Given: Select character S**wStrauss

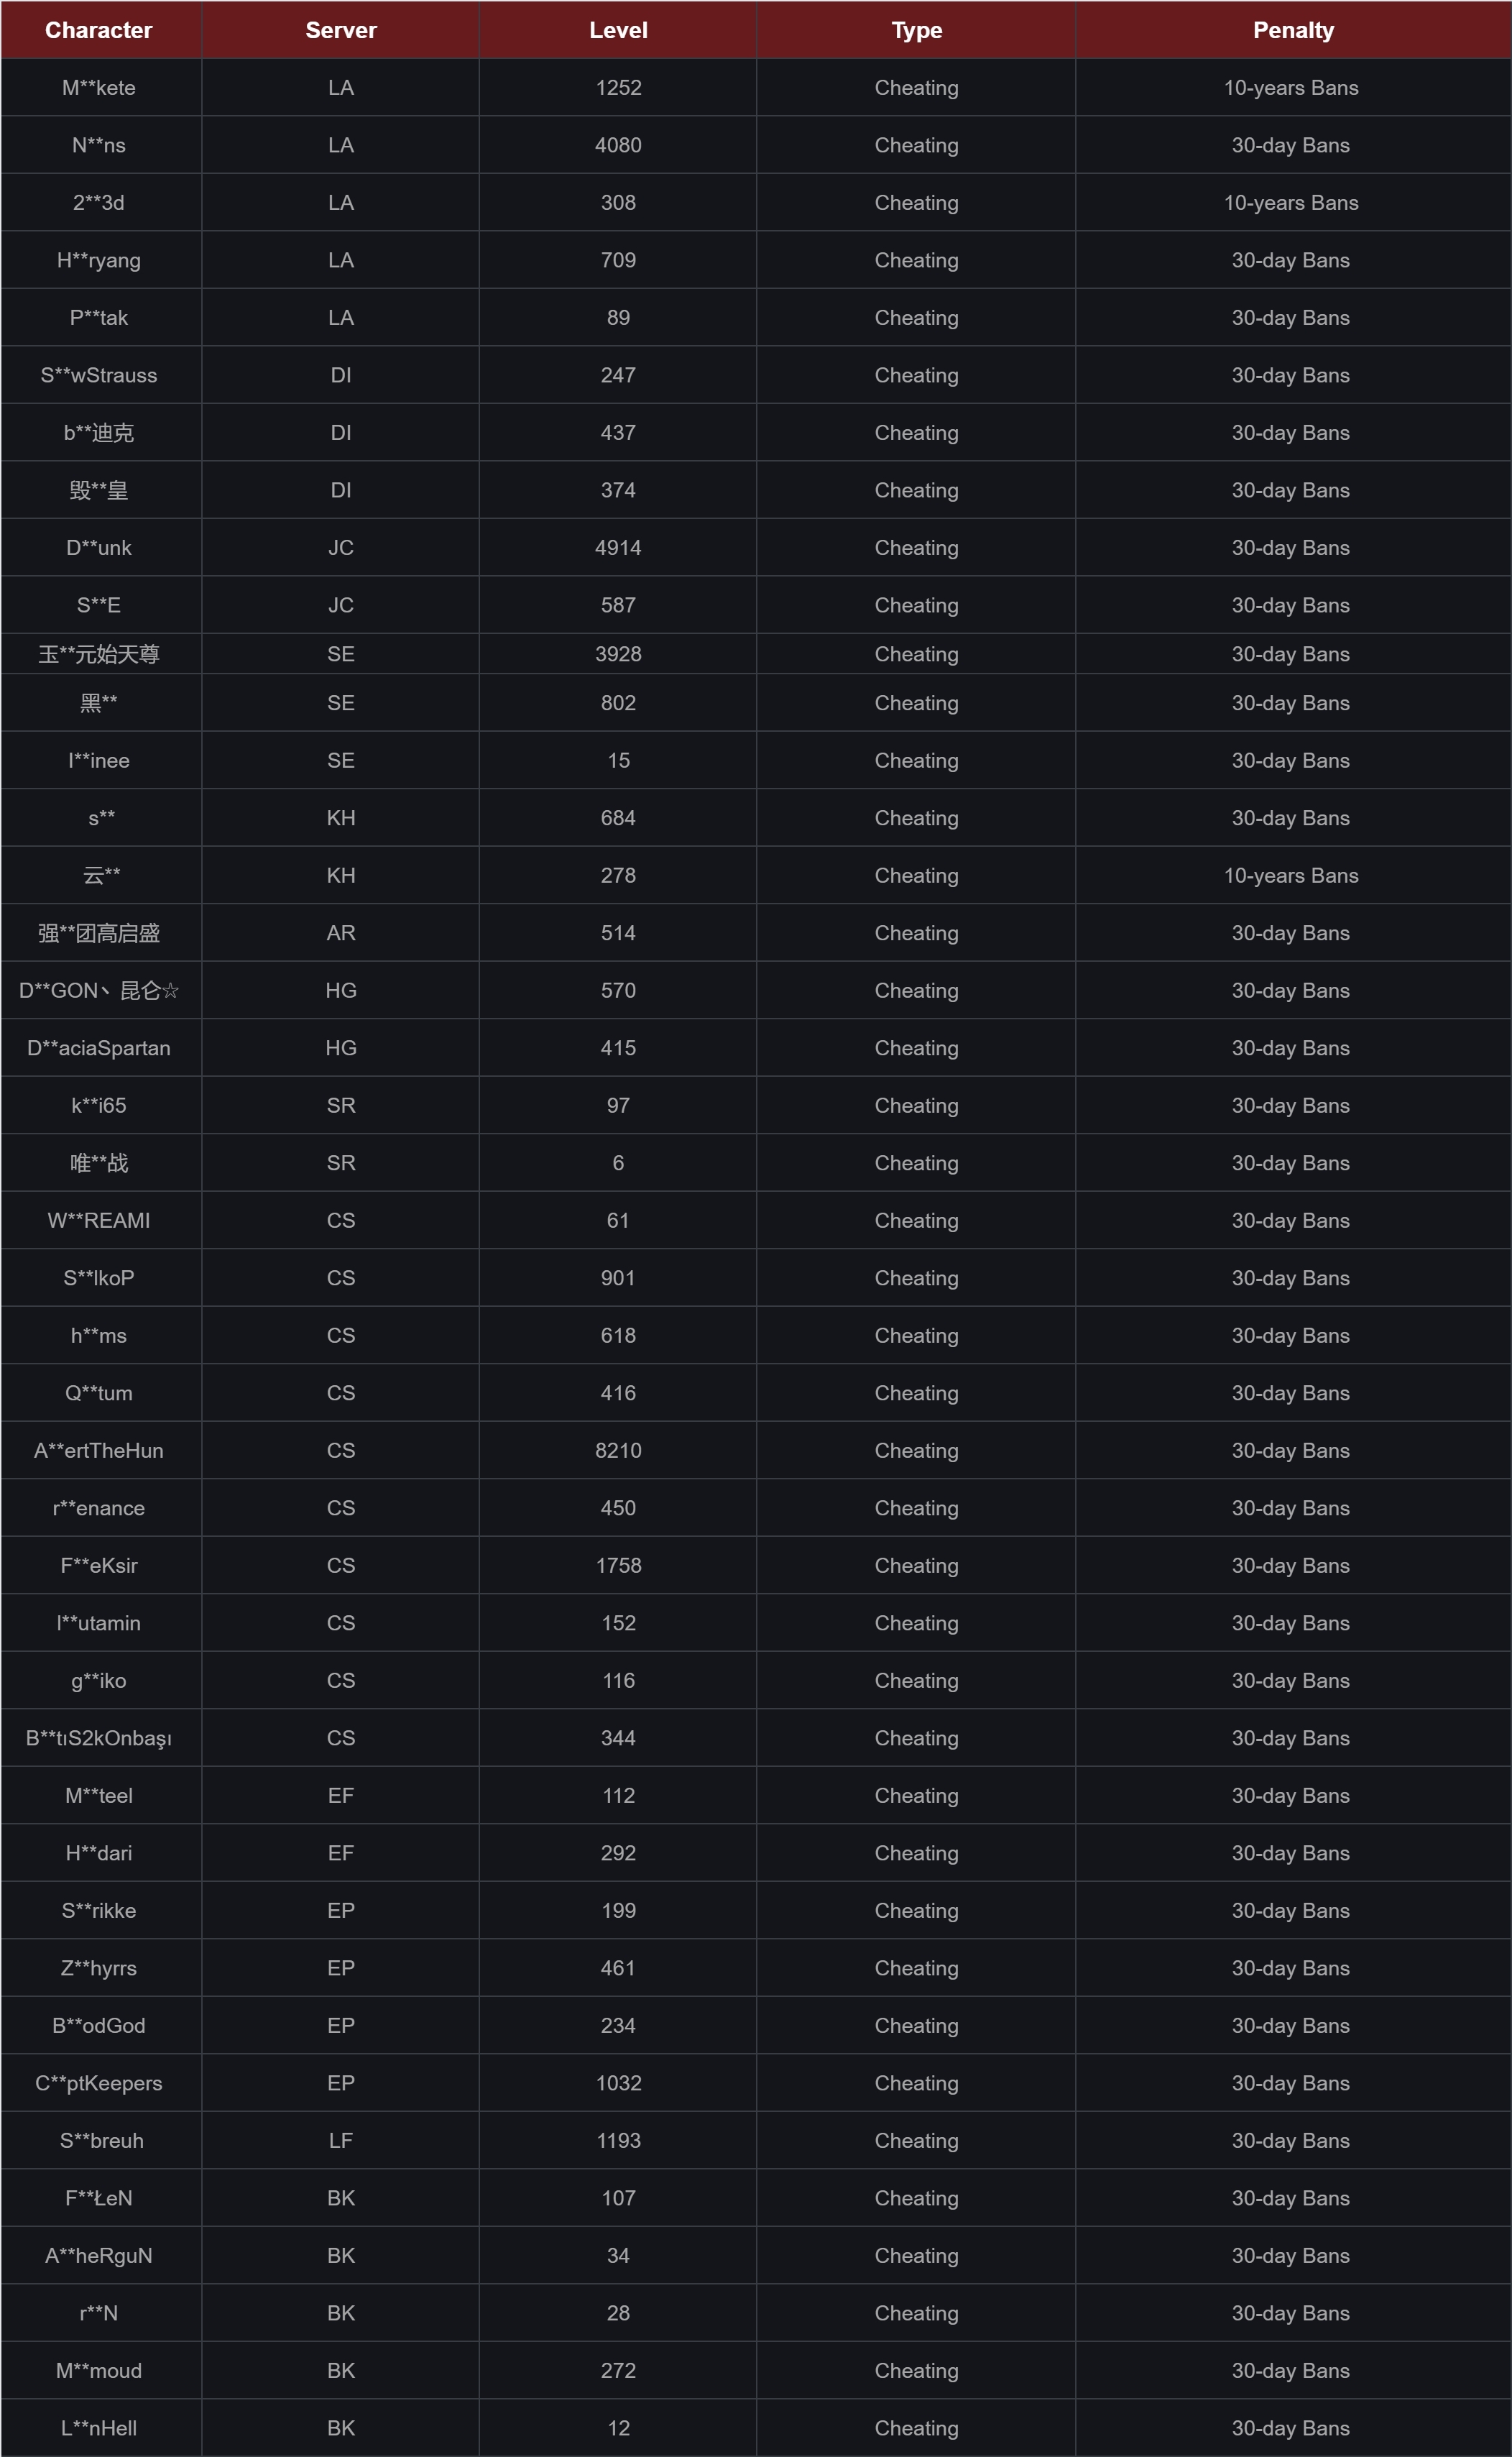Looking at the screenshot, I should coord(98,375).
